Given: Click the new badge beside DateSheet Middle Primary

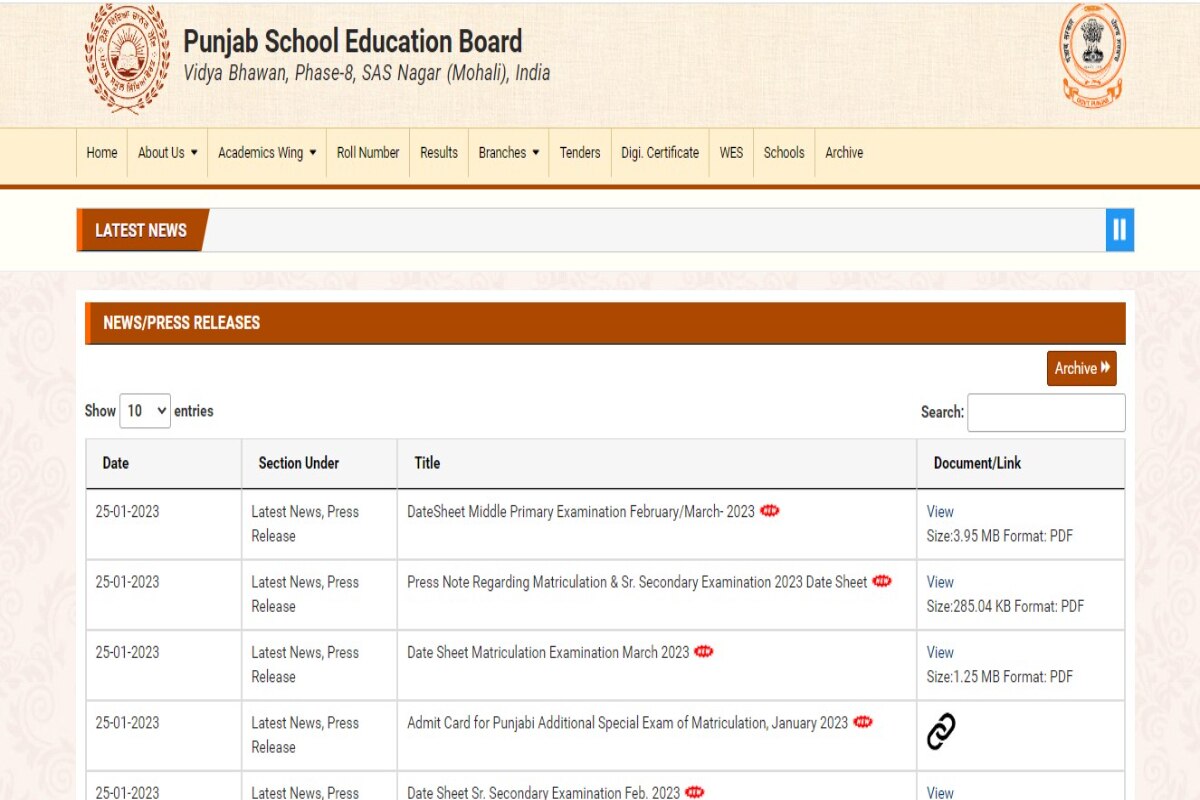Looking at the screenshot, I should [769, 511].
